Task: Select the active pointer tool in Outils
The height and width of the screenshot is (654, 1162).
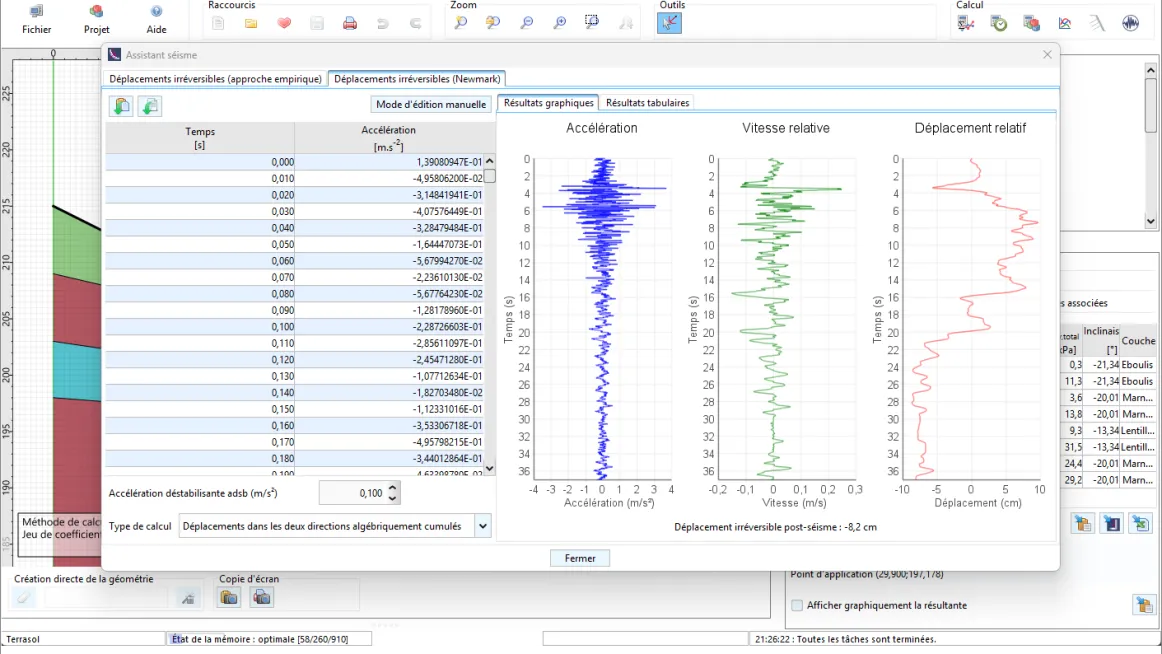Action: (x=669, y=23)
